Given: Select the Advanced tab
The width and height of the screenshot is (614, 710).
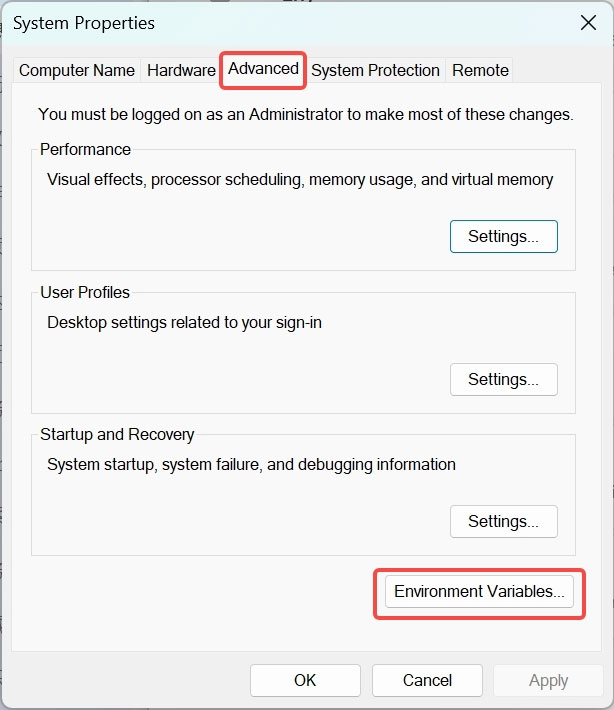Looking at the screenshot, I should [x=263, y=69].
